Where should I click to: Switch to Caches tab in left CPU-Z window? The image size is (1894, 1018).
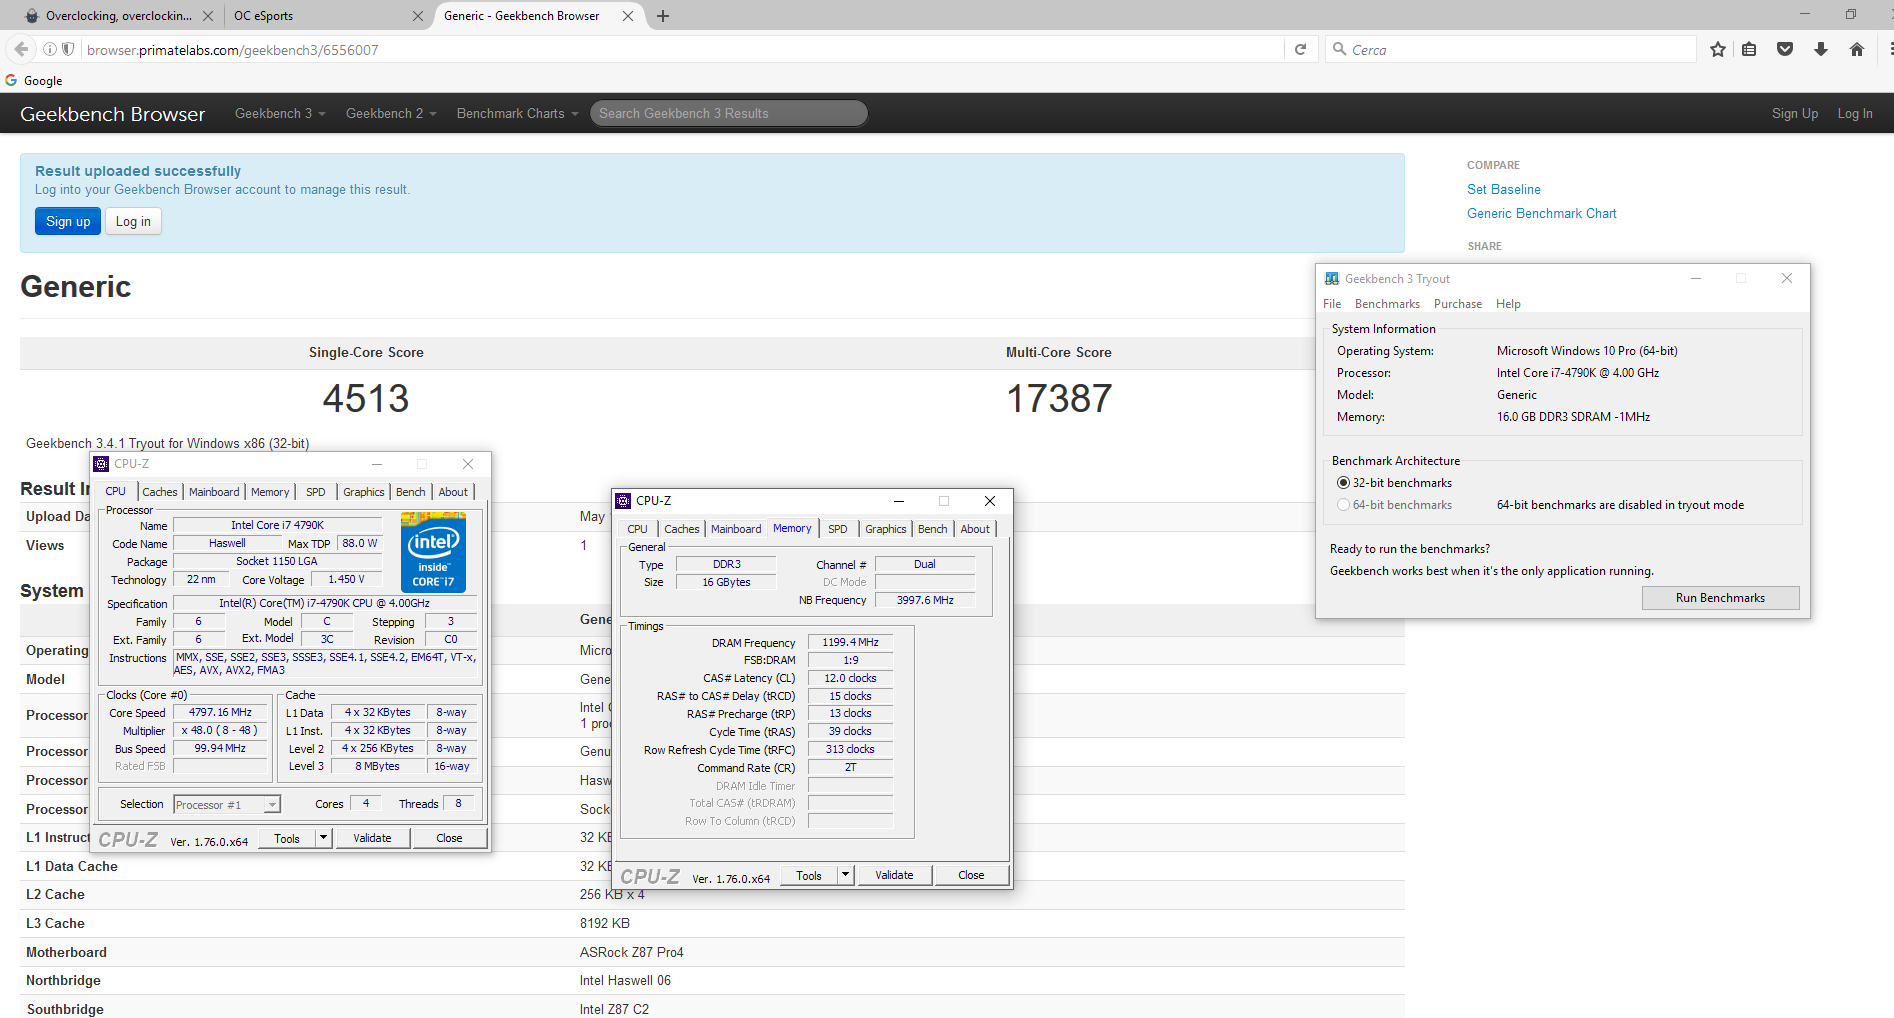[159, 492]
